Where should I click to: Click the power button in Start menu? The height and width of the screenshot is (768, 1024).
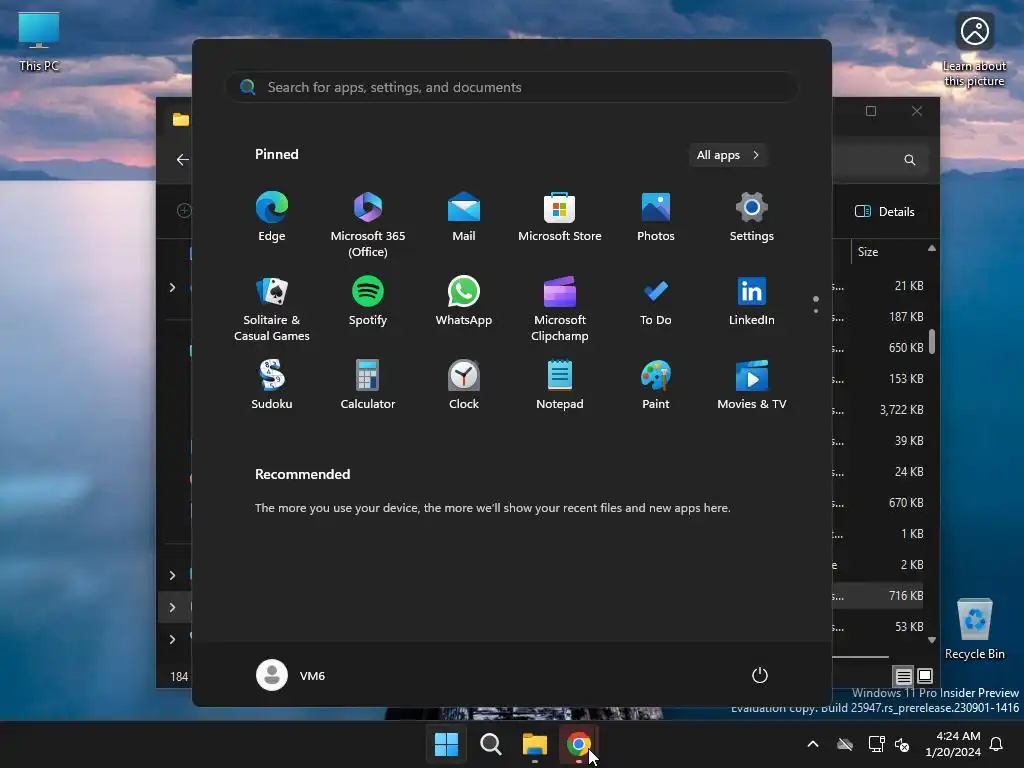click(760, 675)
